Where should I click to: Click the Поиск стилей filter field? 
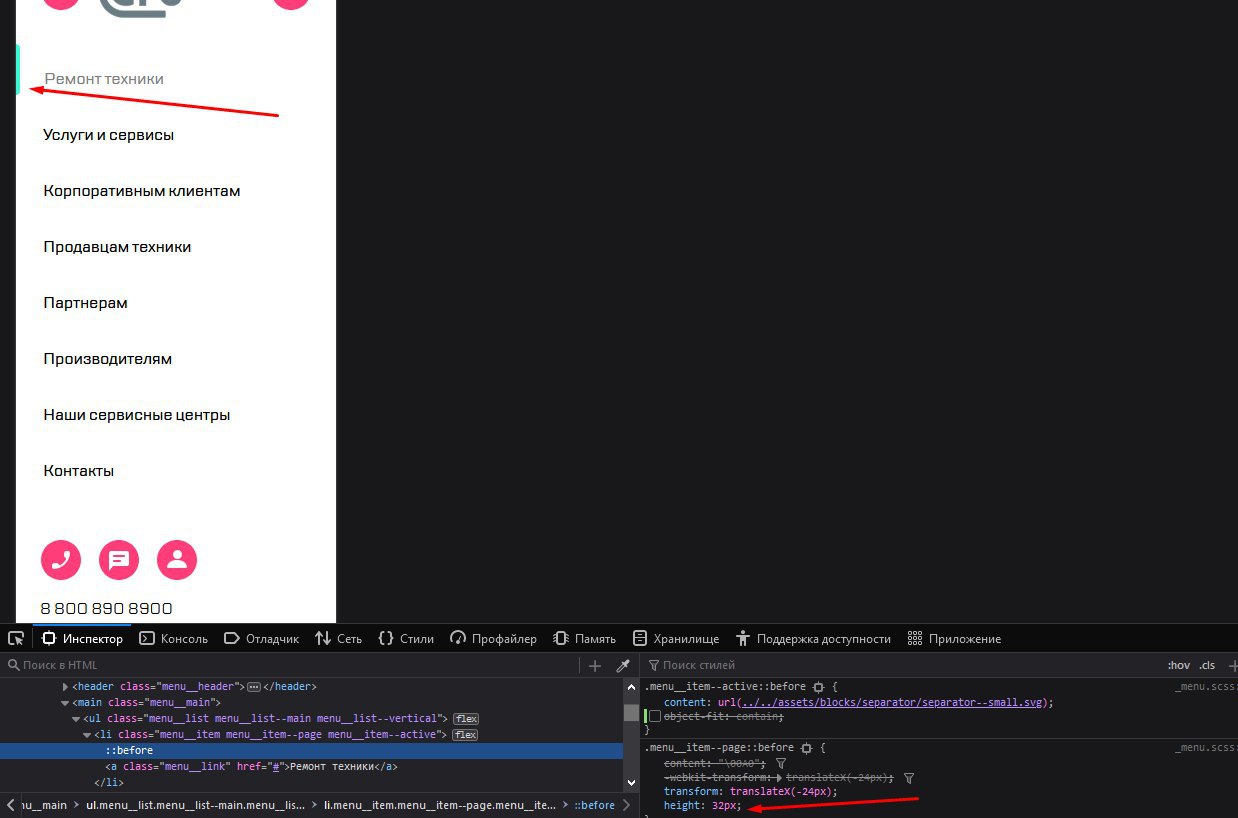coord(900,665)
